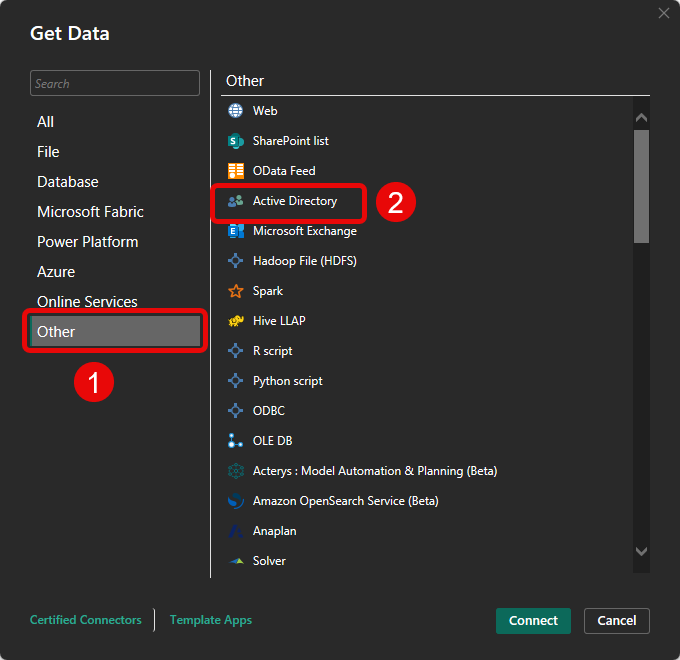The width and height of the screenshot is (680, 660).
Task: Select "Amazon OpenSearch Service (Beta)" text
Action: (346, 501)
